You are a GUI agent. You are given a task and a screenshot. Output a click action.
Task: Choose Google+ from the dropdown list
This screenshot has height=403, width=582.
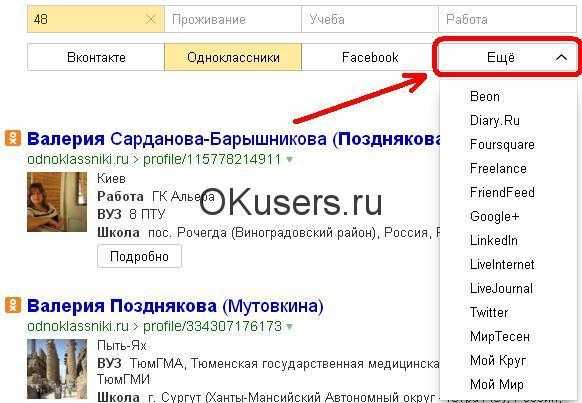(x=494, y=216)
